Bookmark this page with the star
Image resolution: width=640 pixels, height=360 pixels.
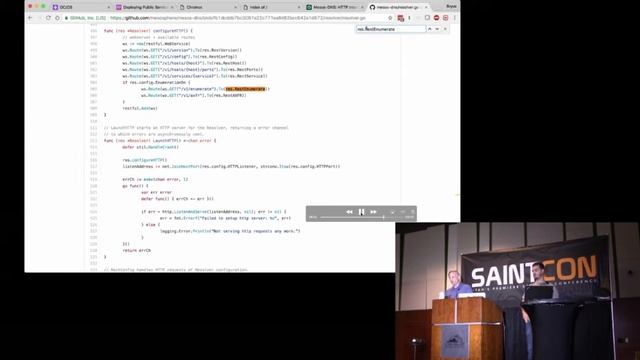[390, 18]
